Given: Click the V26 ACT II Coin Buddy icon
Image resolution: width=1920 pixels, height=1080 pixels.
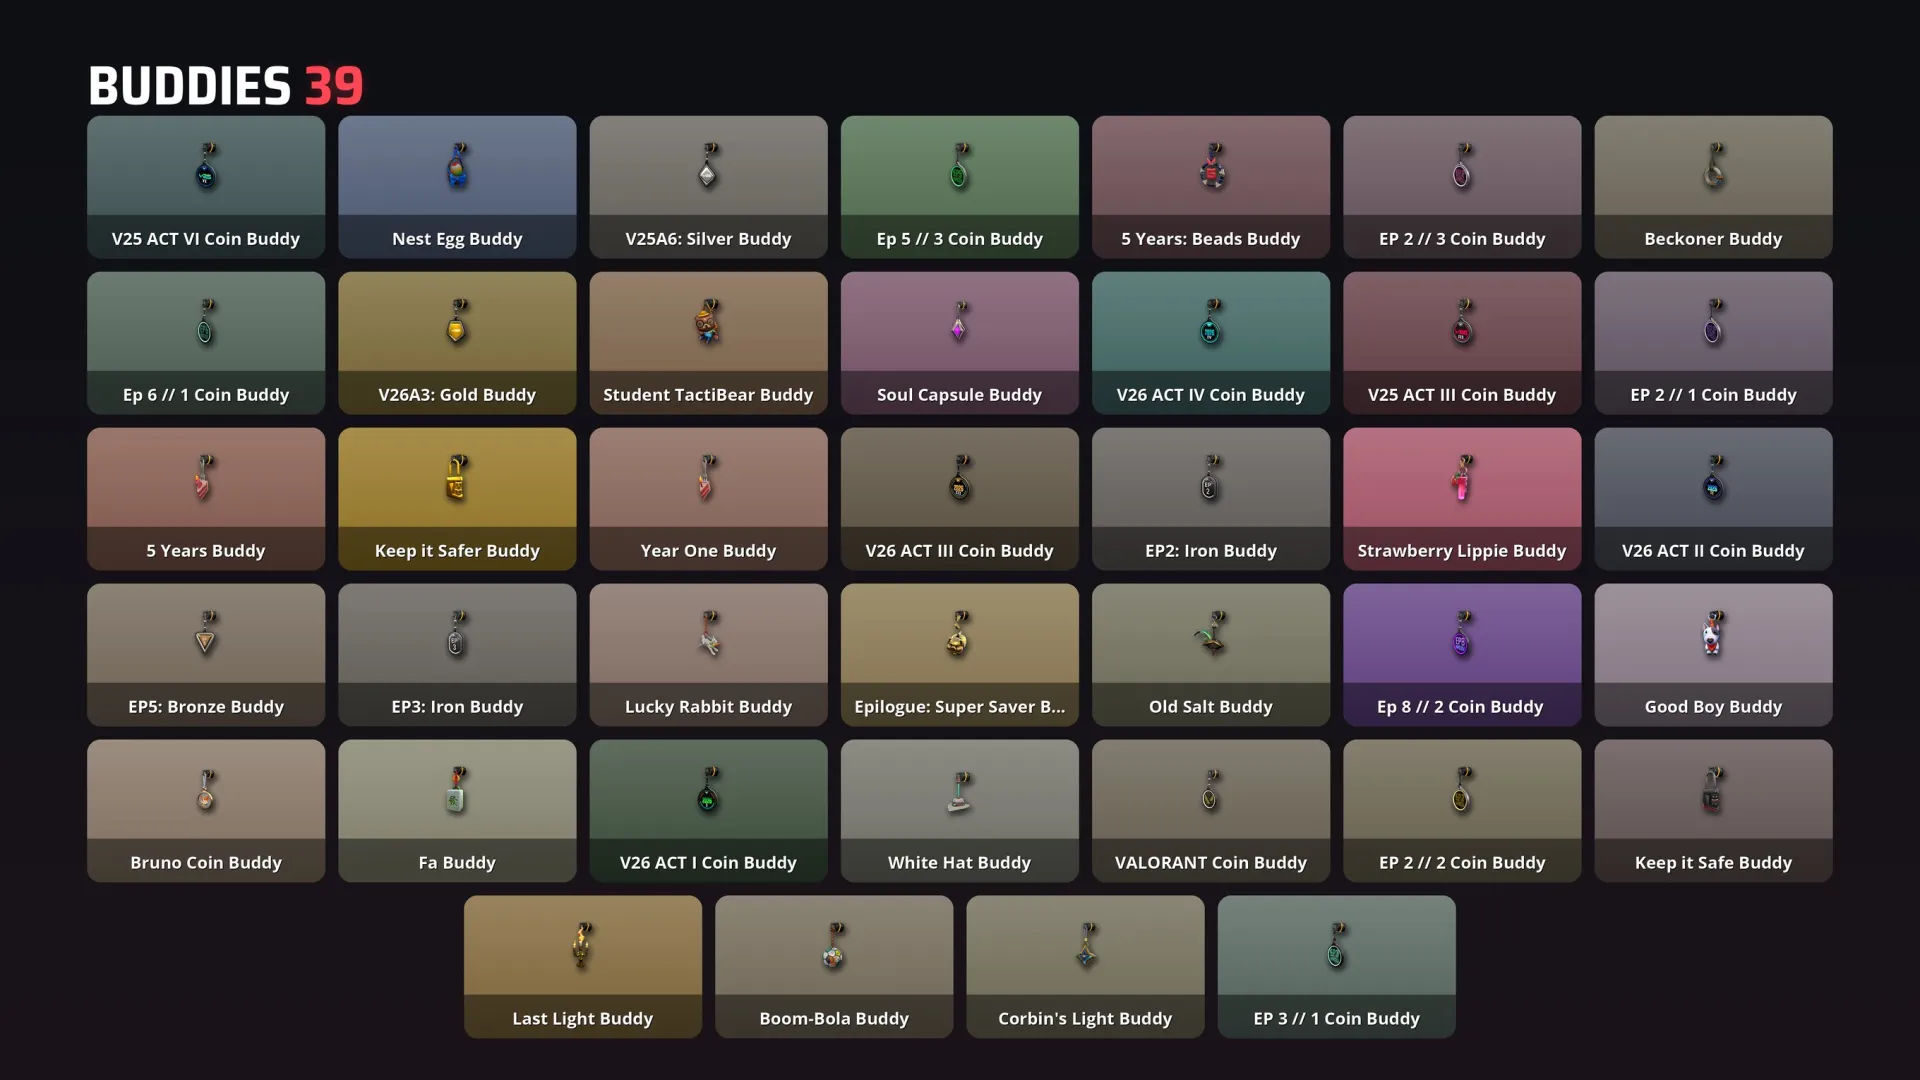Looking at the screenshot, I should (x=1713, y=478).
